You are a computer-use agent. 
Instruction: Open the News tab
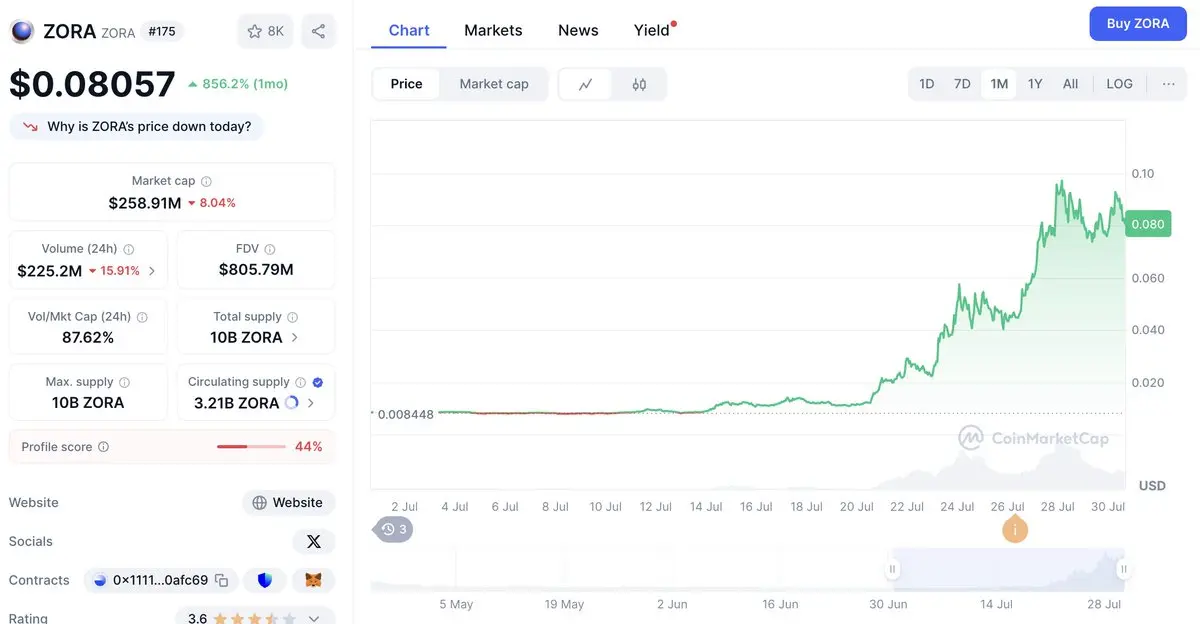578,30
